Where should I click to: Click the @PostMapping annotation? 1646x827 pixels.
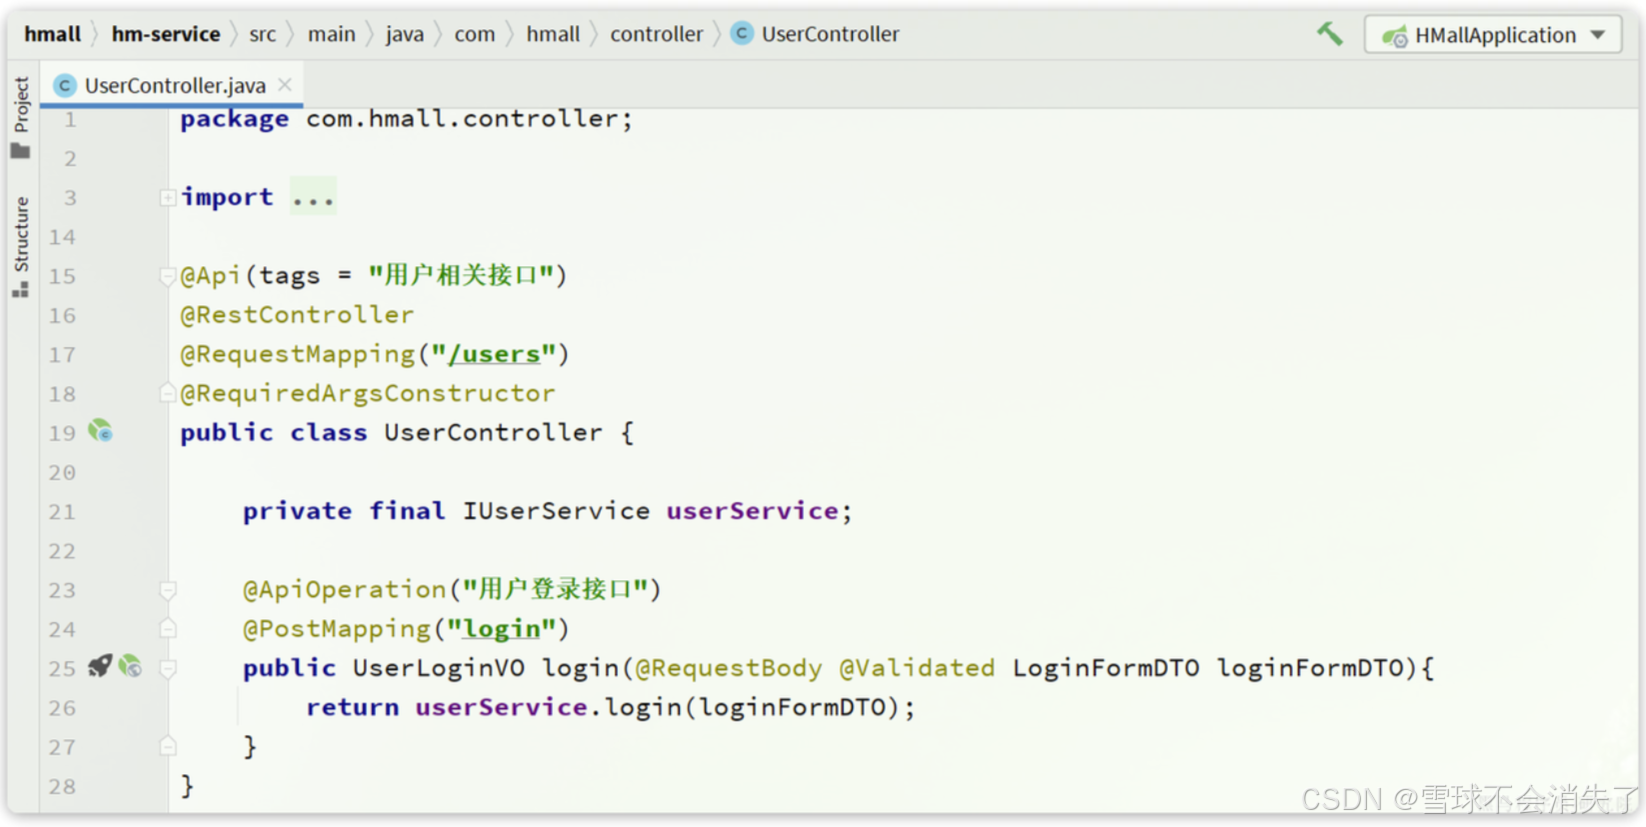pos(336,629)
